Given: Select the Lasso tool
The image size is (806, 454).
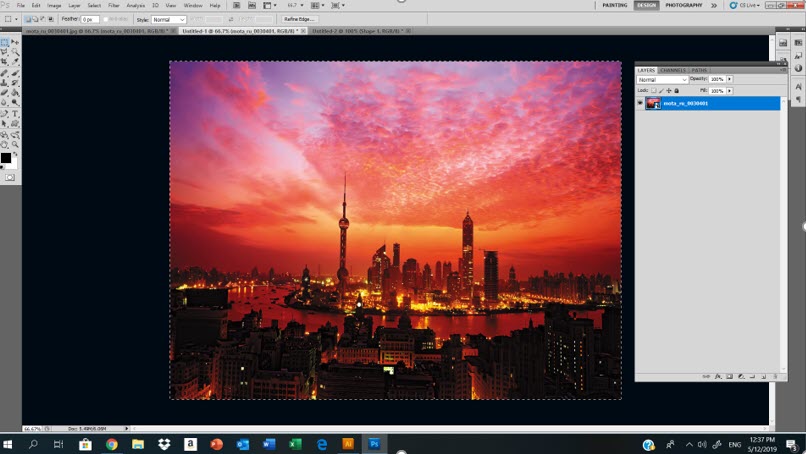Looking at the screenshot, I should [x=5, y=52].
